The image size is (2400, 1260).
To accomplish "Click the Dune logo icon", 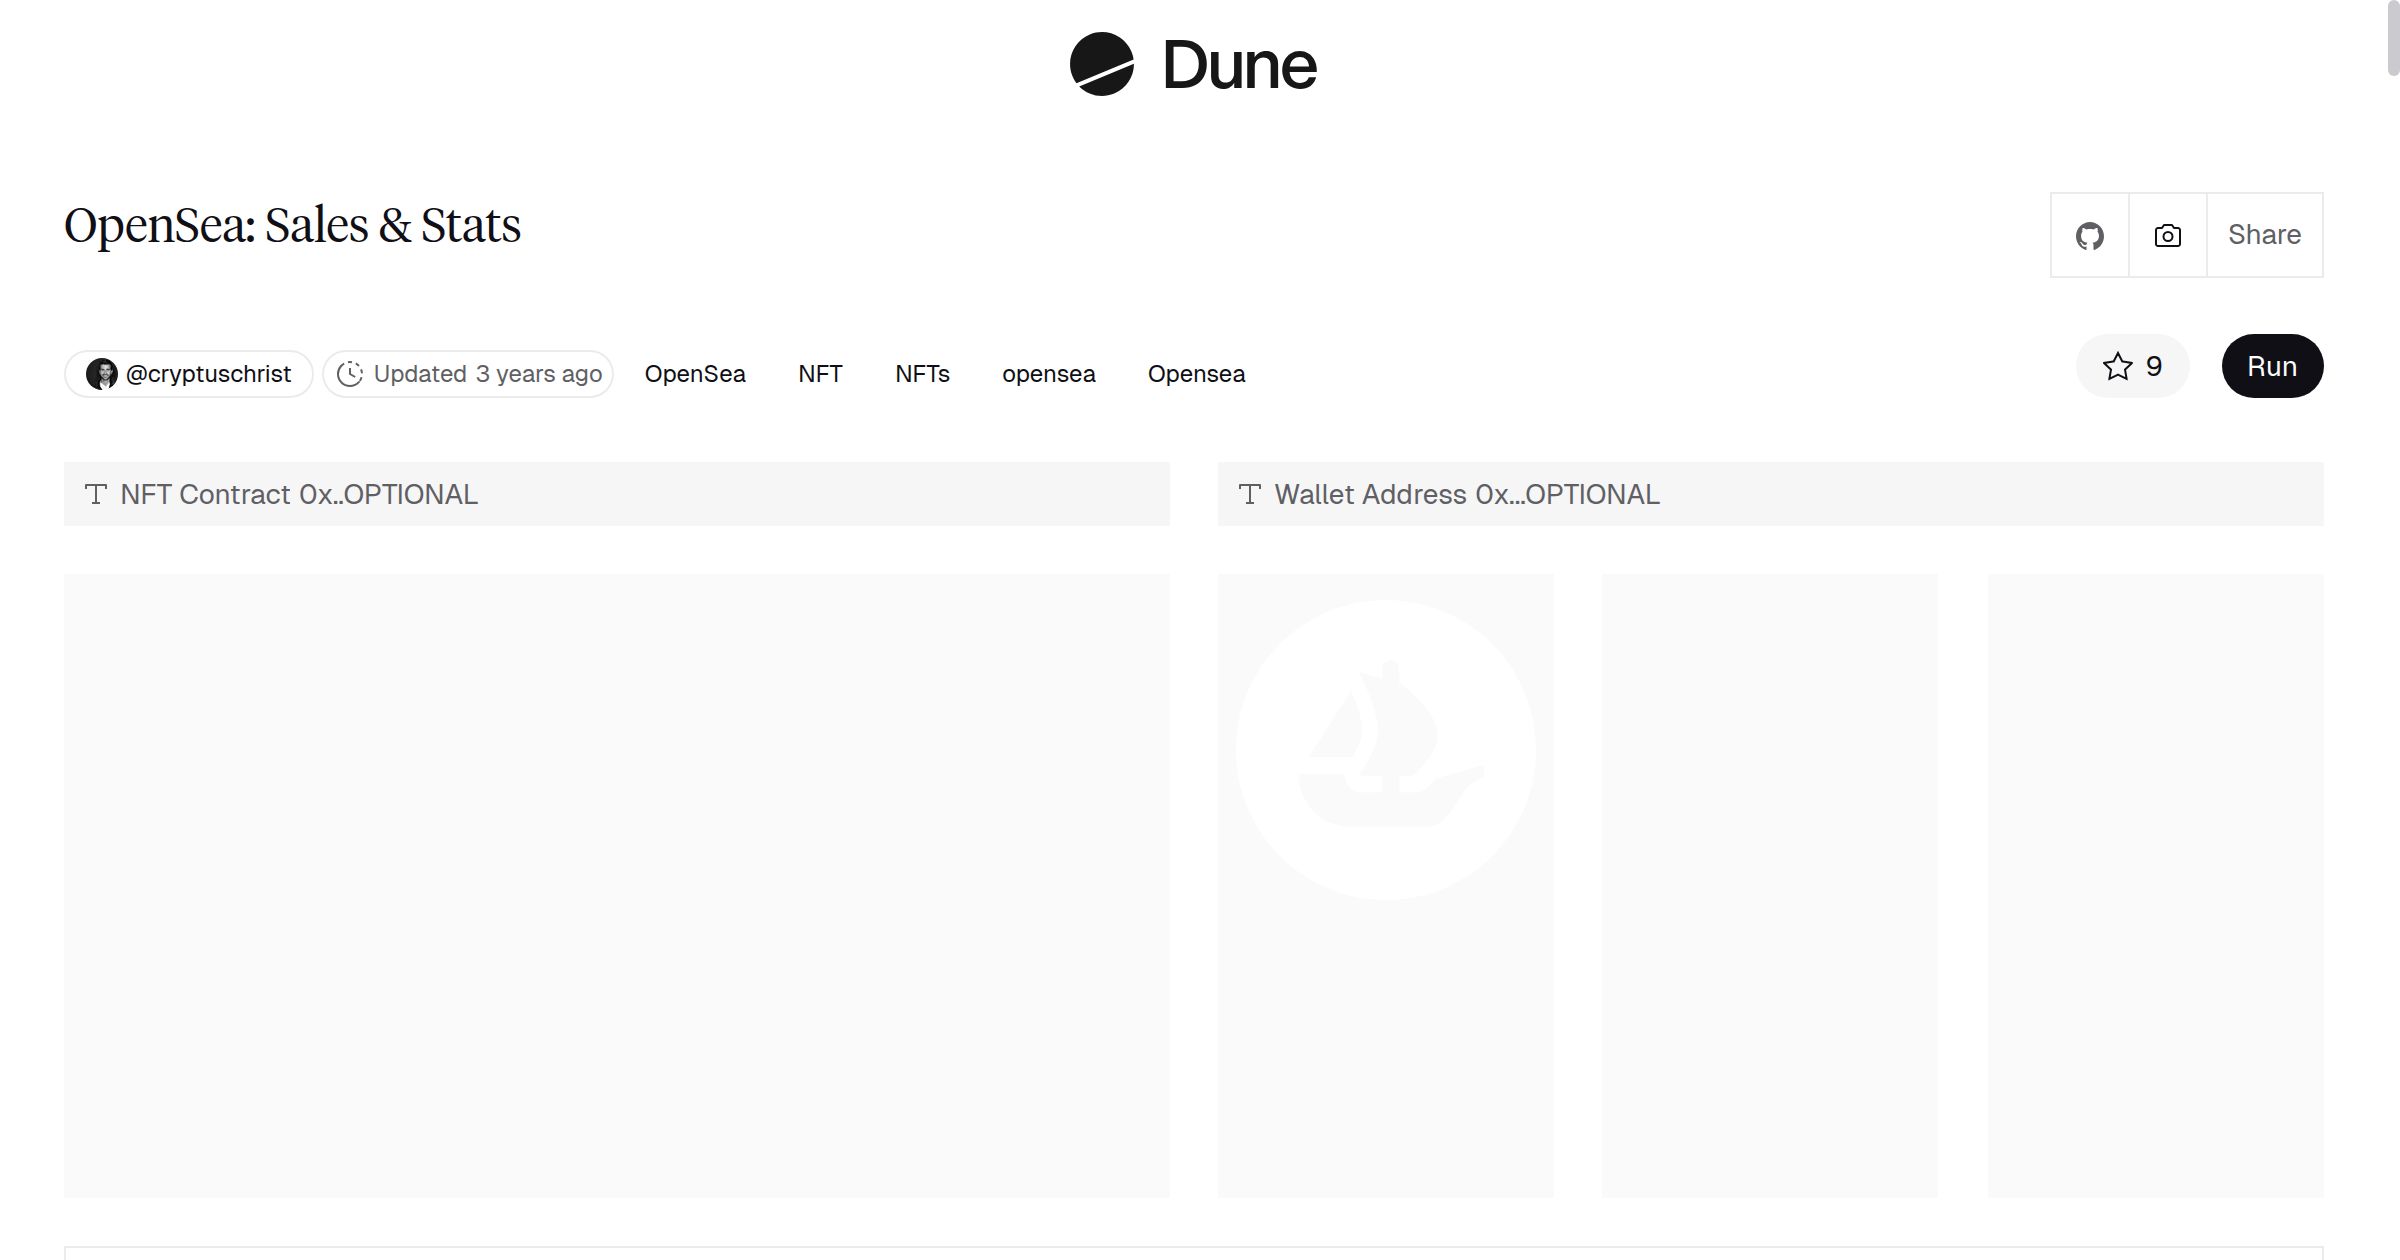I will [x=1101, y=64].
